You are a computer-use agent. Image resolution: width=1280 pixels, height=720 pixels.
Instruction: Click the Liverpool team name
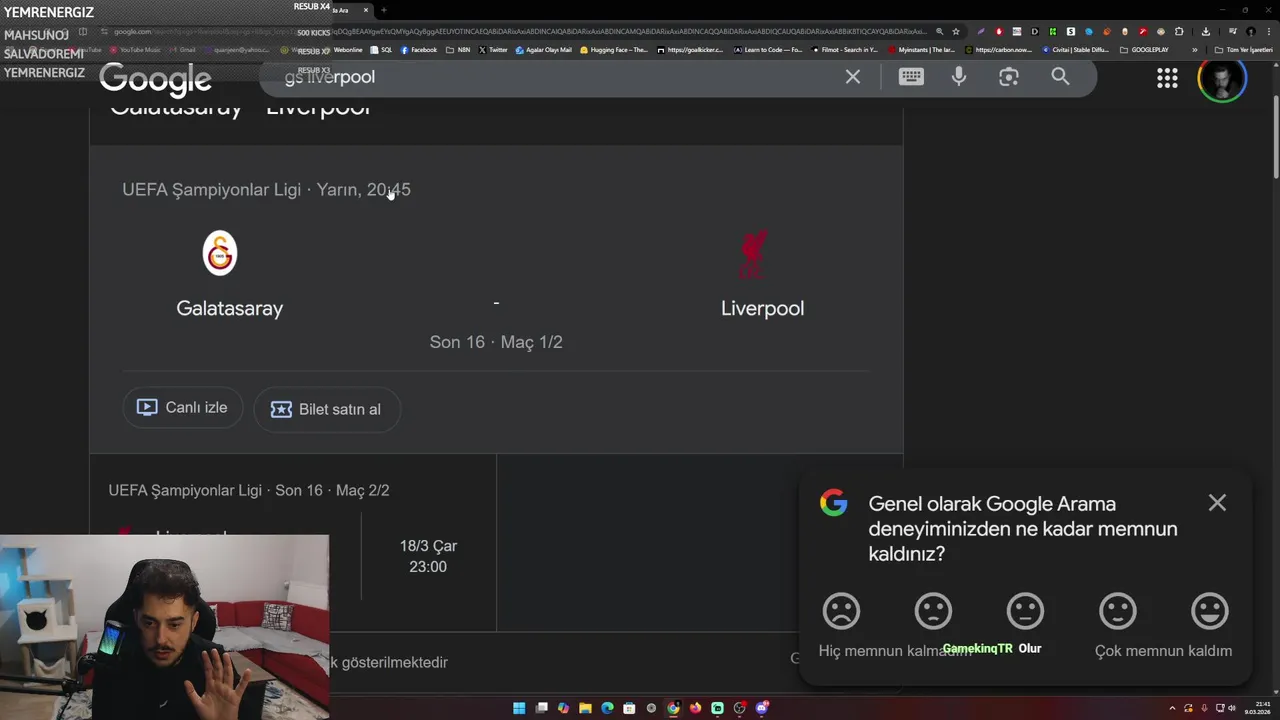762,308
